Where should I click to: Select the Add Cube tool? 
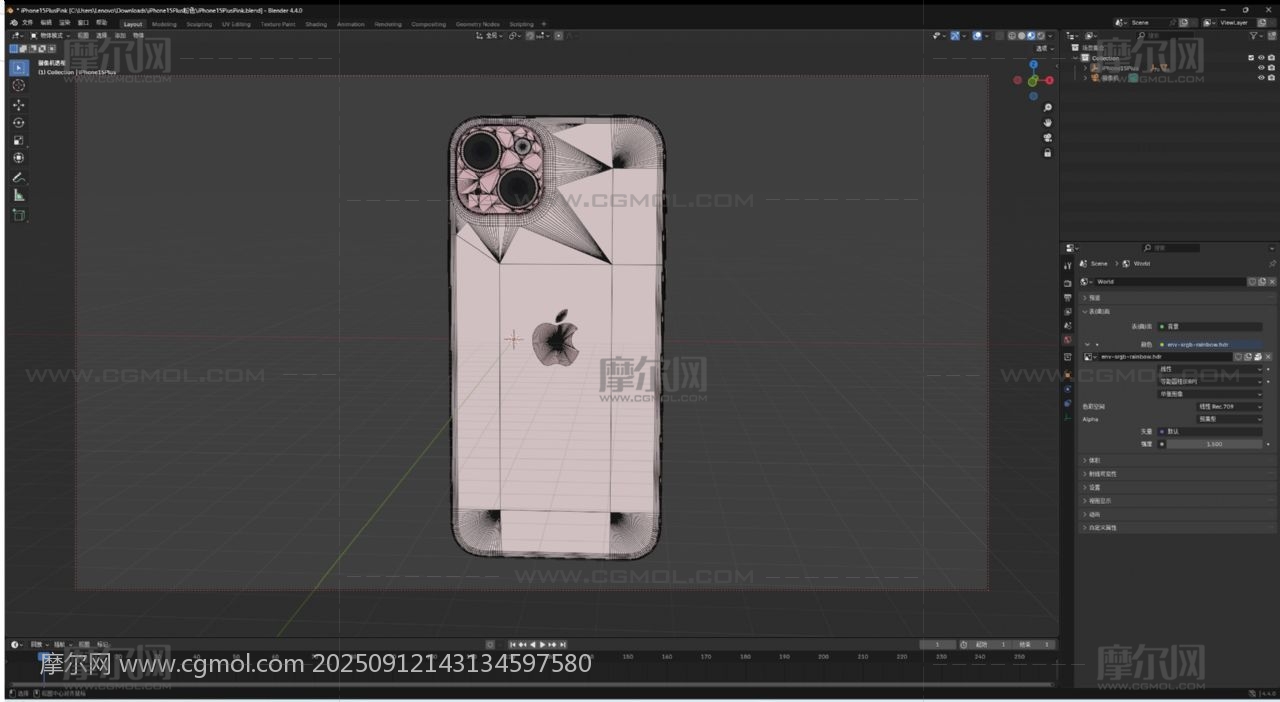[18, 214]
